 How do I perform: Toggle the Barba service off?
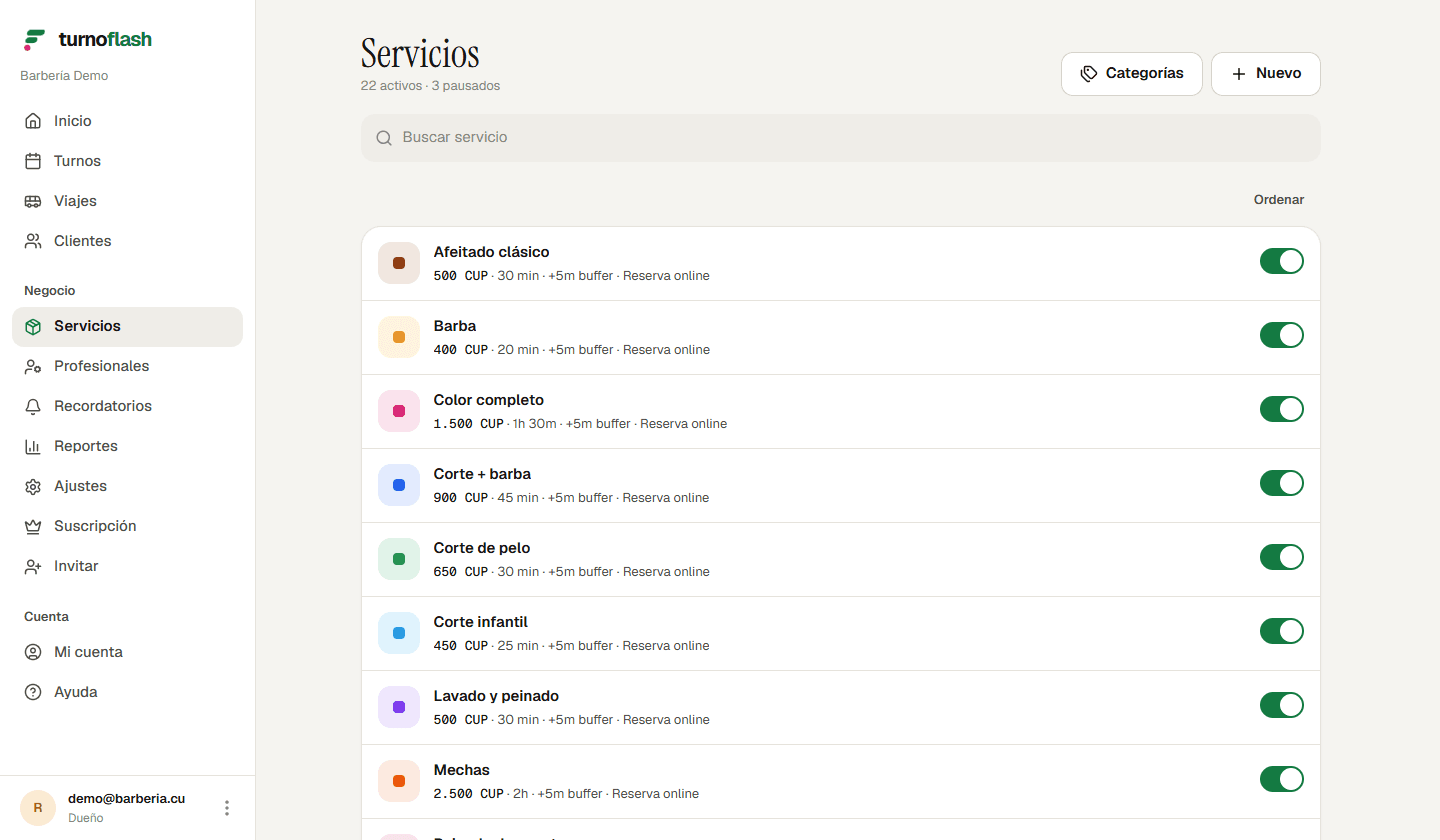click(1282, 335)
